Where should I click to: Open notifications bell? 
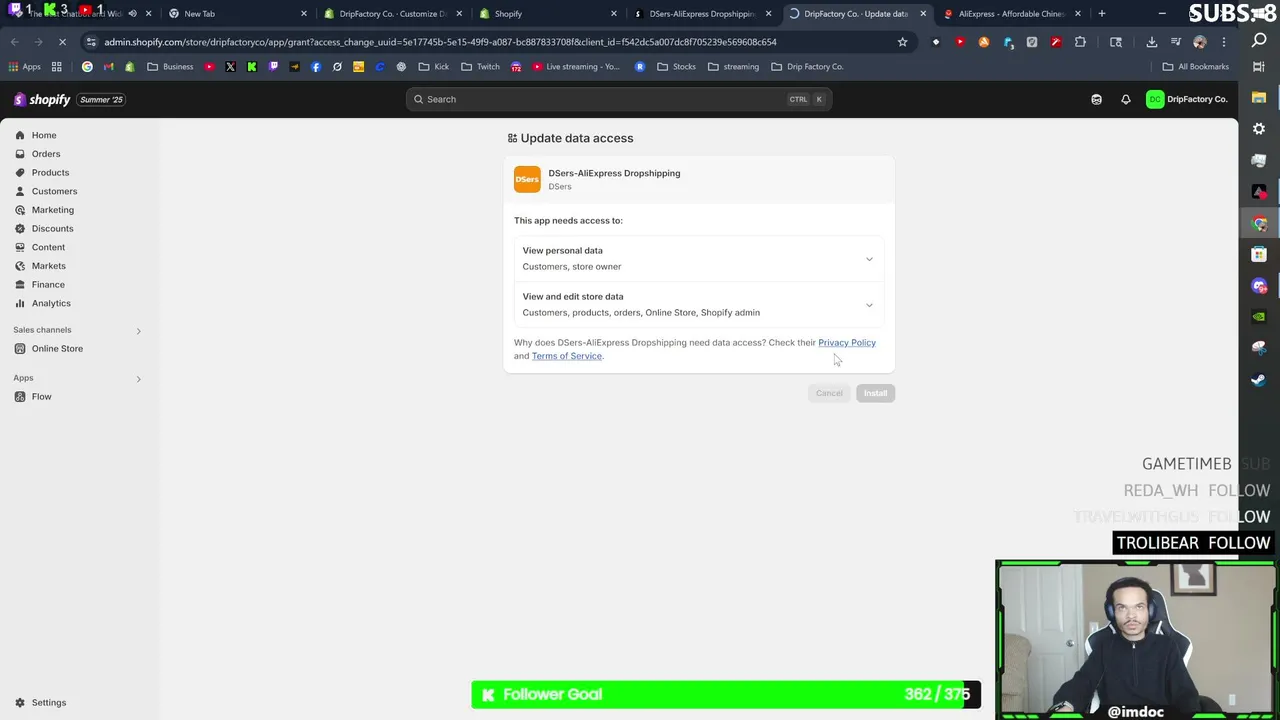tap(1125, 99)
